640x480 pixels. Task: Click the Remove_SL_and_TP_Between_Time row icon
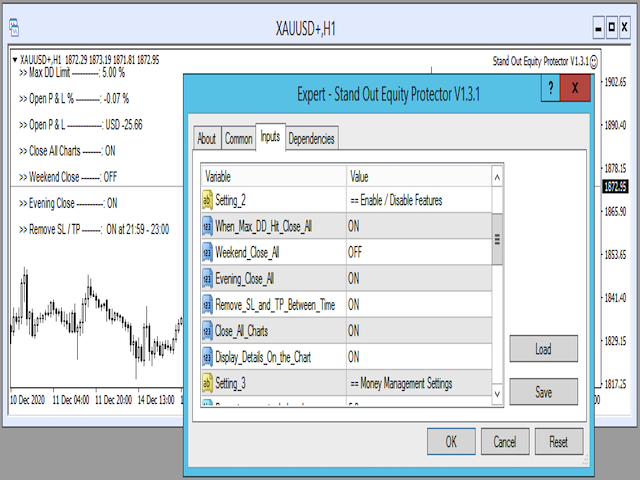click(207, 305)
